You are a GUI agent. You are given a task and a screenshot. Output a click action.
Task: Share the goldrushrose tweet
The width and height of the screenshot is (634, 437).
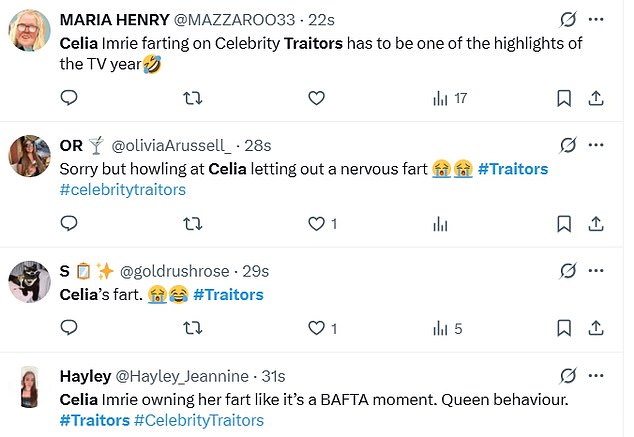[595, 328]
